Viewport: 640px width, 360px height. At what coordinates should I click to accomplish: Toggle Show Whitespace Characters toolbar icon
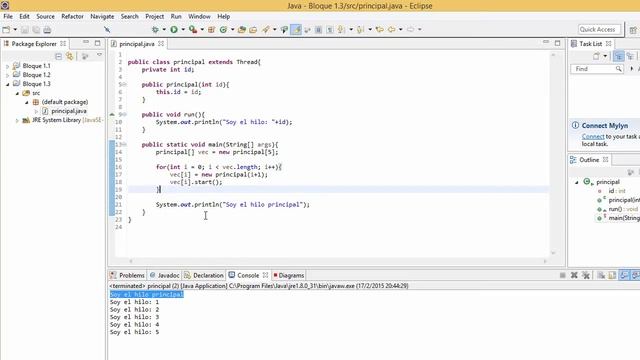(330, 29)
